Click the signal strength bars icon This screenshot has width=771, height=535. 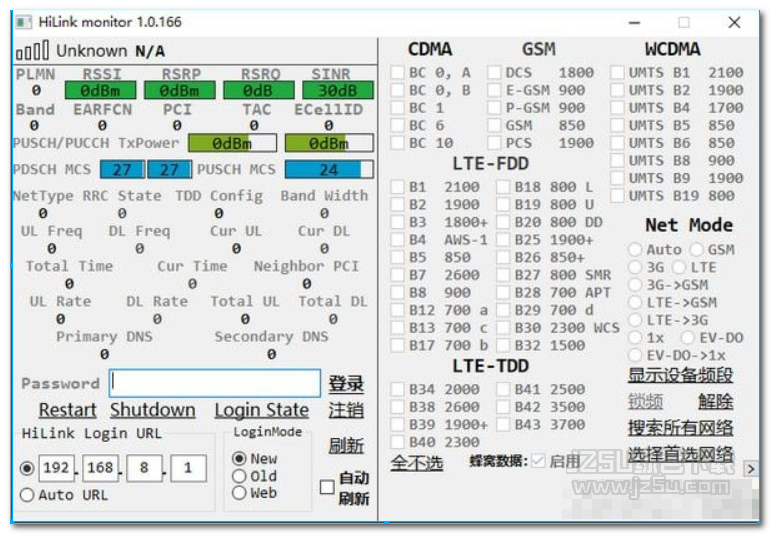pos(32,51)
